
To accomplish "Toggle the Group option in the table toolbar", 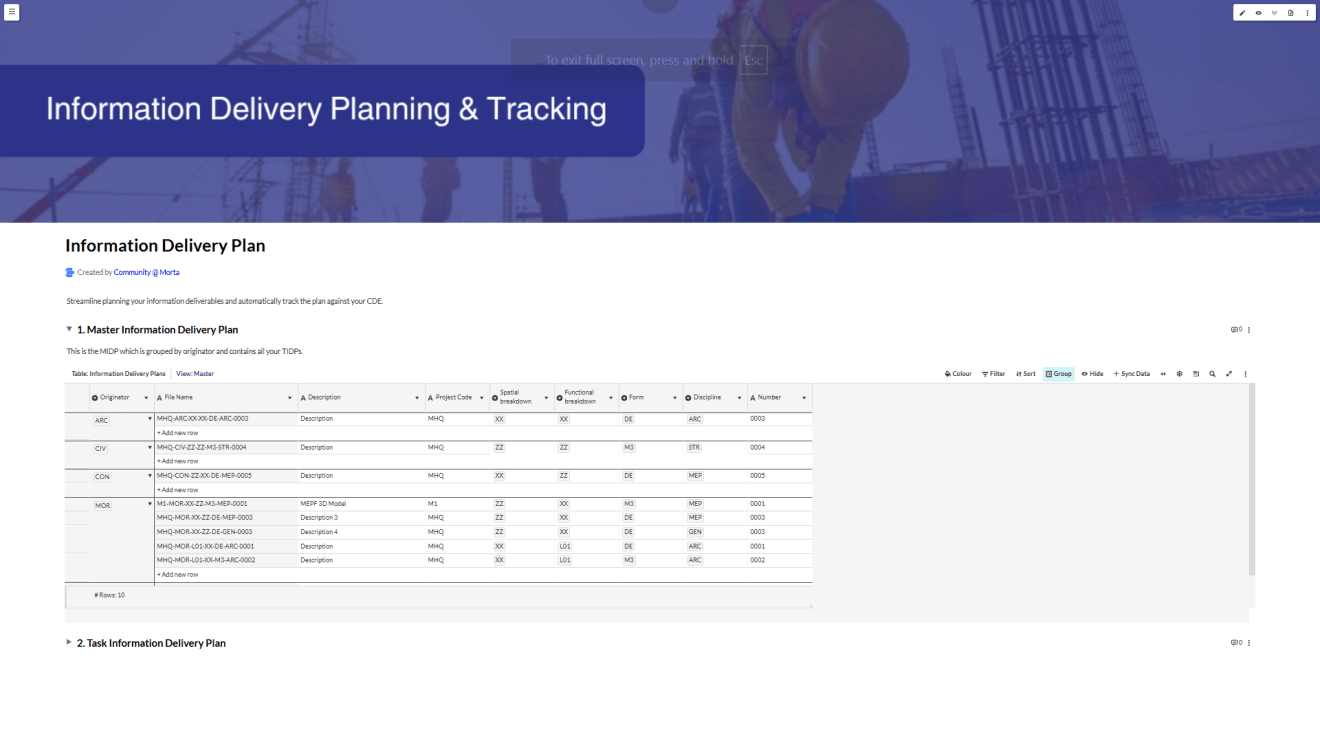I will [1058, 374].
